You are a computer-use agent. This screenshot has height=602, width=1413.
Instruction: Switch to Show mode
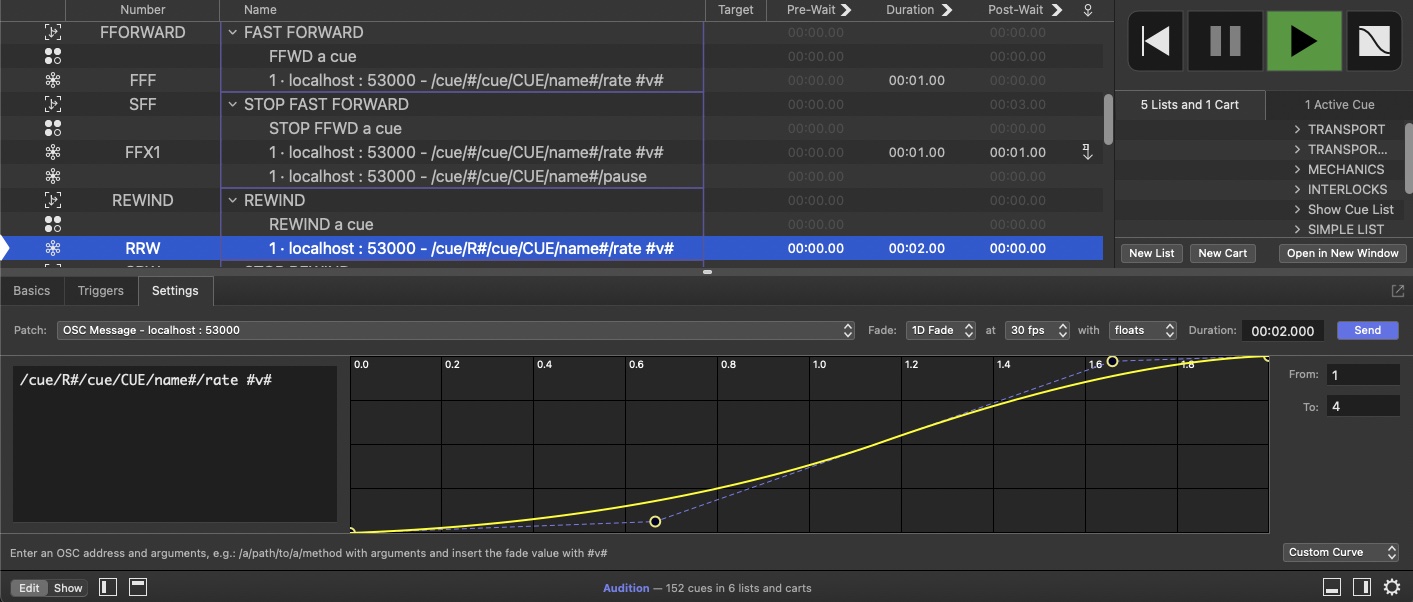click(x=68, y=588)
